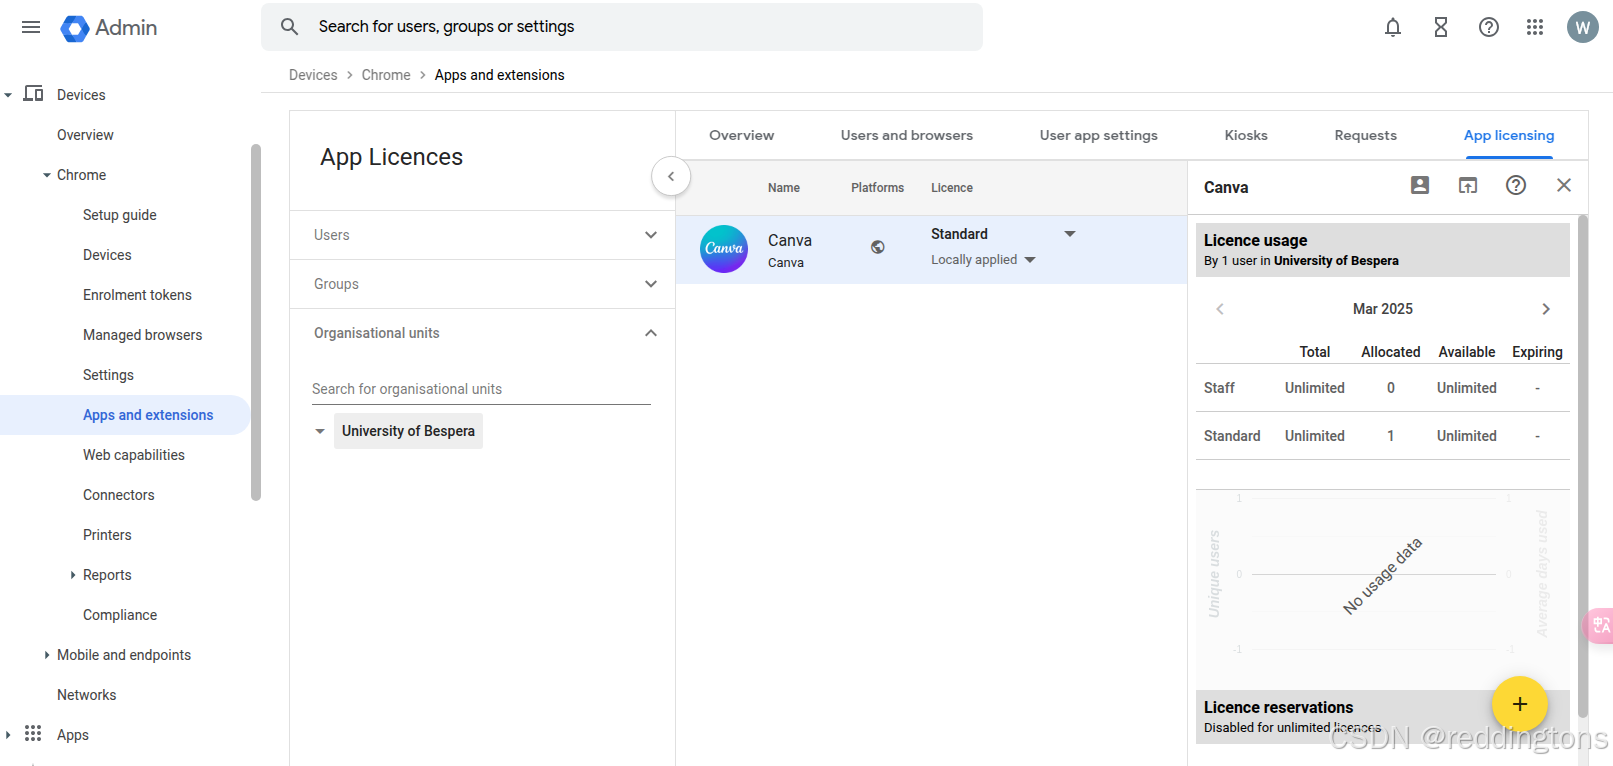Collapse the Organisational units section
Screen dimensions: 1613x766
tap(482, 333)
